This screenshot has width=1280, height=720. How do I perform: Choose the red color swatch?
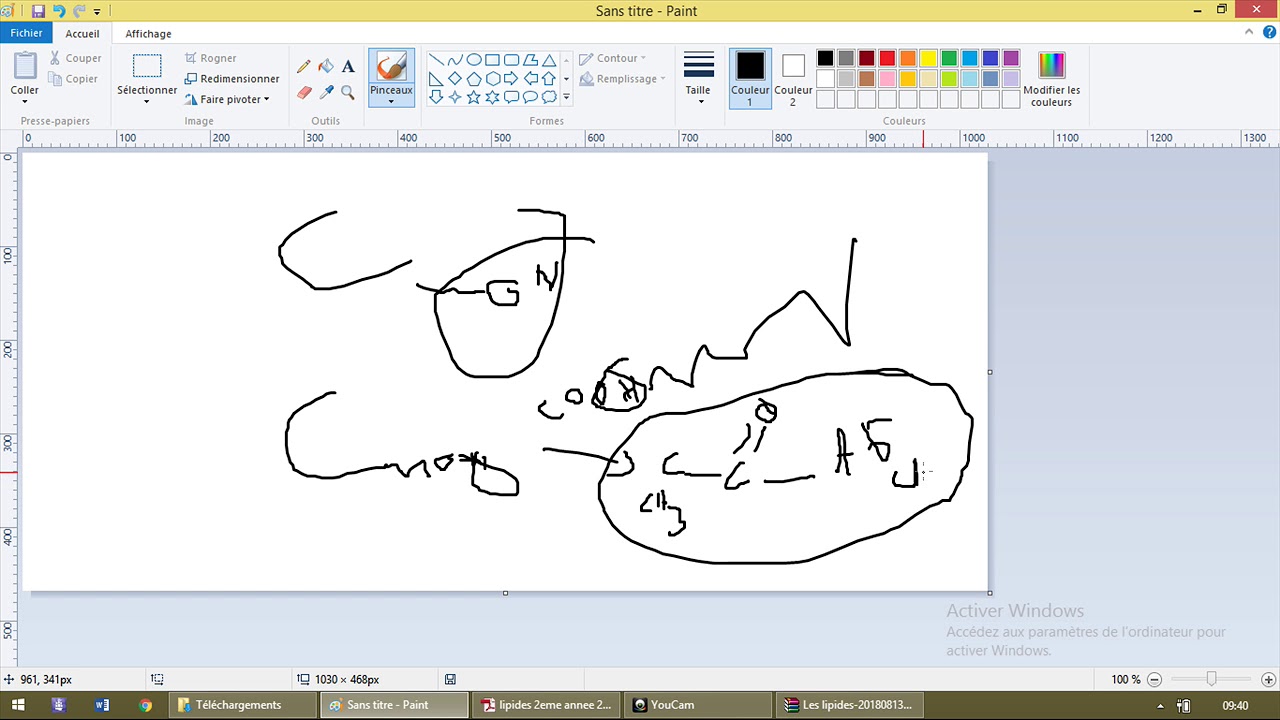887,58
